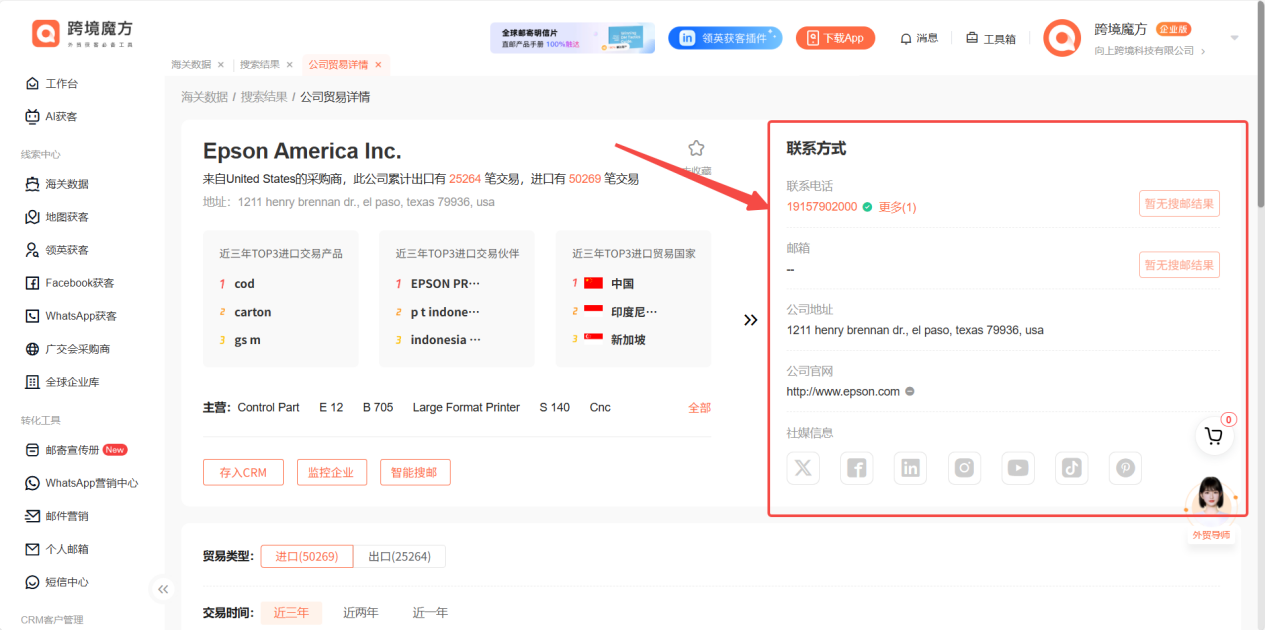Click the 海关数据 breadcrumb link
Viewport: 1265px width, 630px height.
[x=204, y=97]
